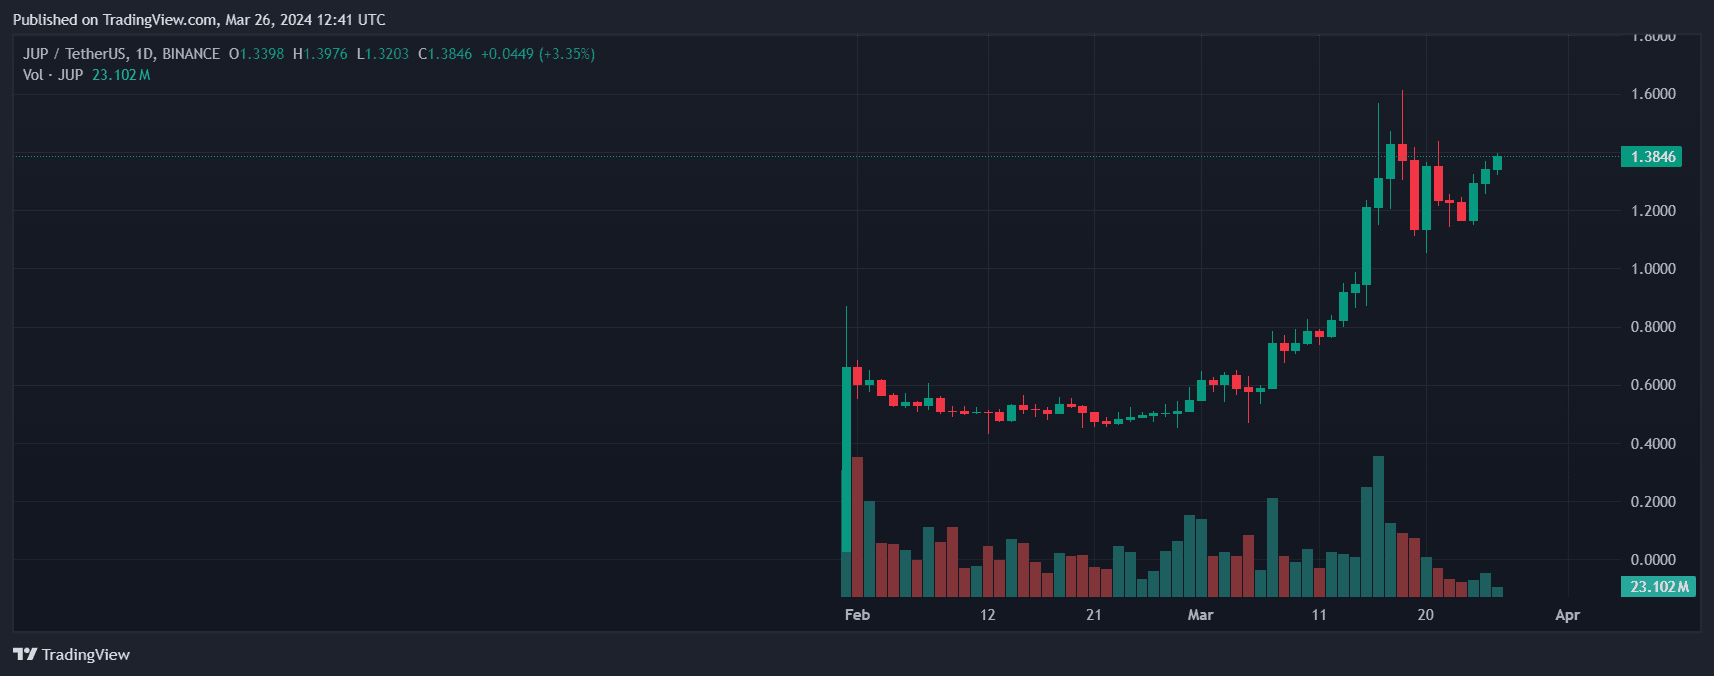This screenshot has width=1714, height=676.
Task: Click the open value O1.3398 in legend
Action: (x=257, y=54)
